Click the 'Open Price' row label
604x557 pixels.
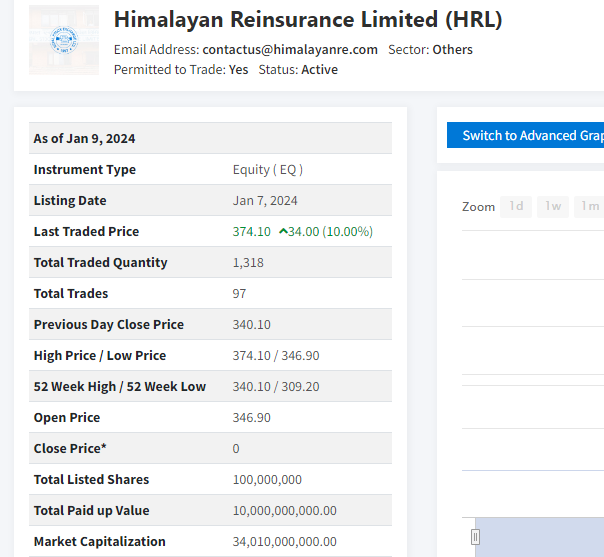(67, 418)
